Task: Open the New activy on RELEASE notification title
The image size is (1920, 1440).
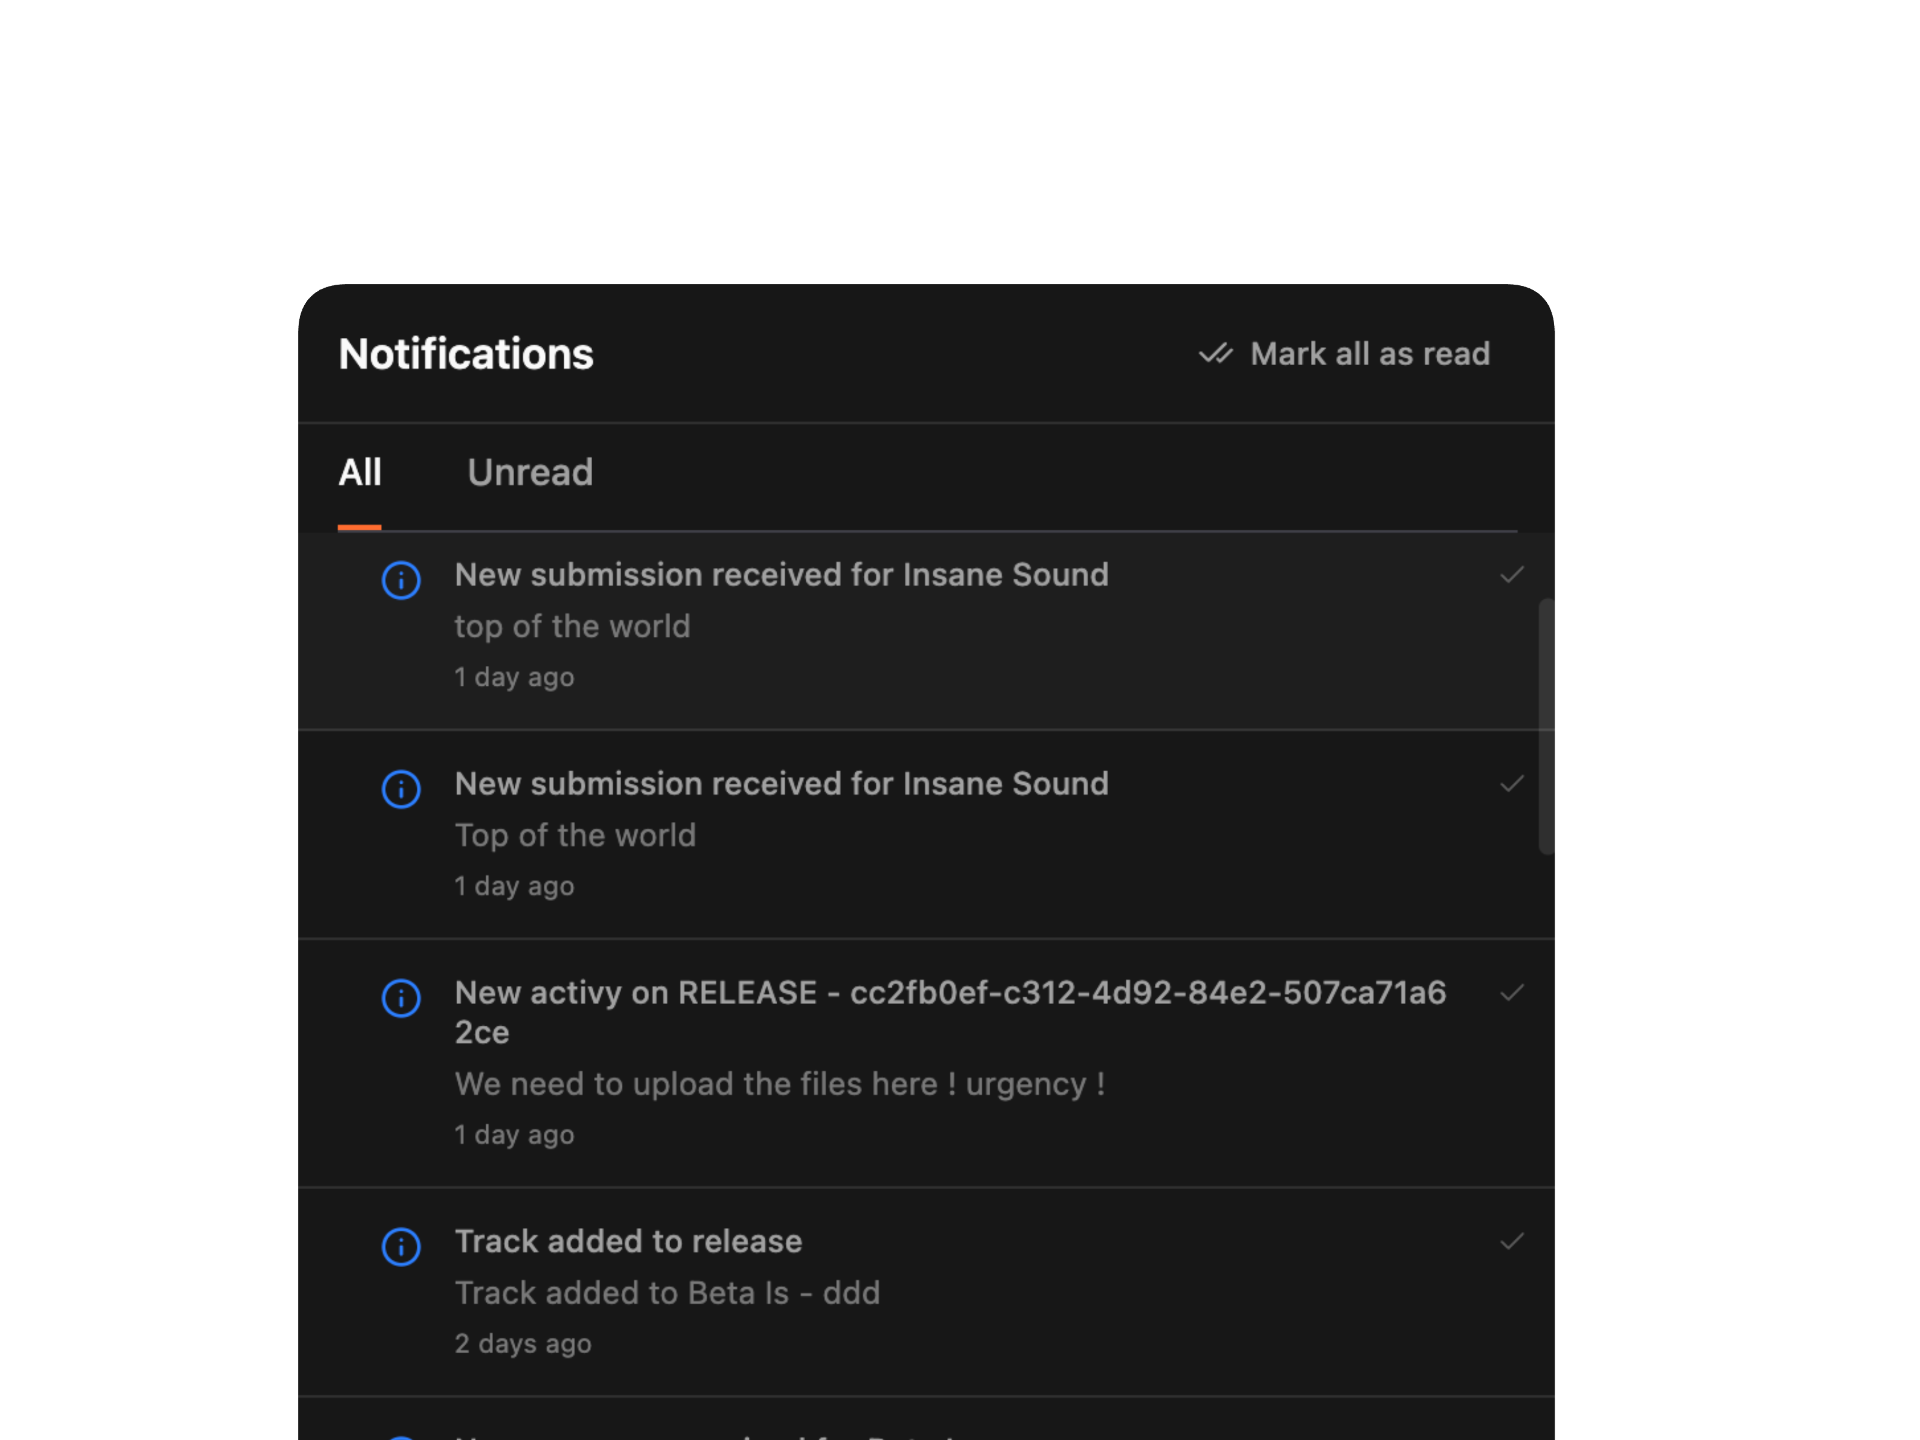Action: (949, 1012)
